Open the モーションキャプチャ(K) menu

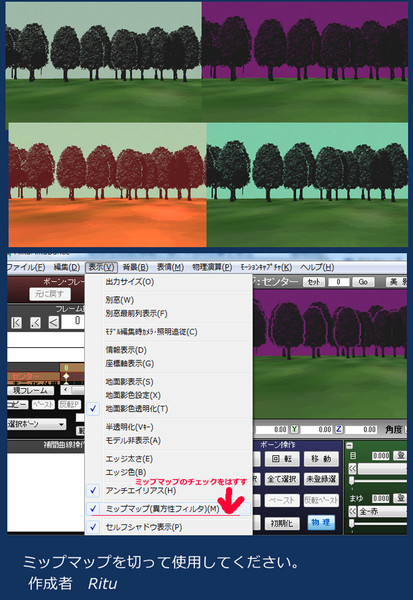pos(266,267)
